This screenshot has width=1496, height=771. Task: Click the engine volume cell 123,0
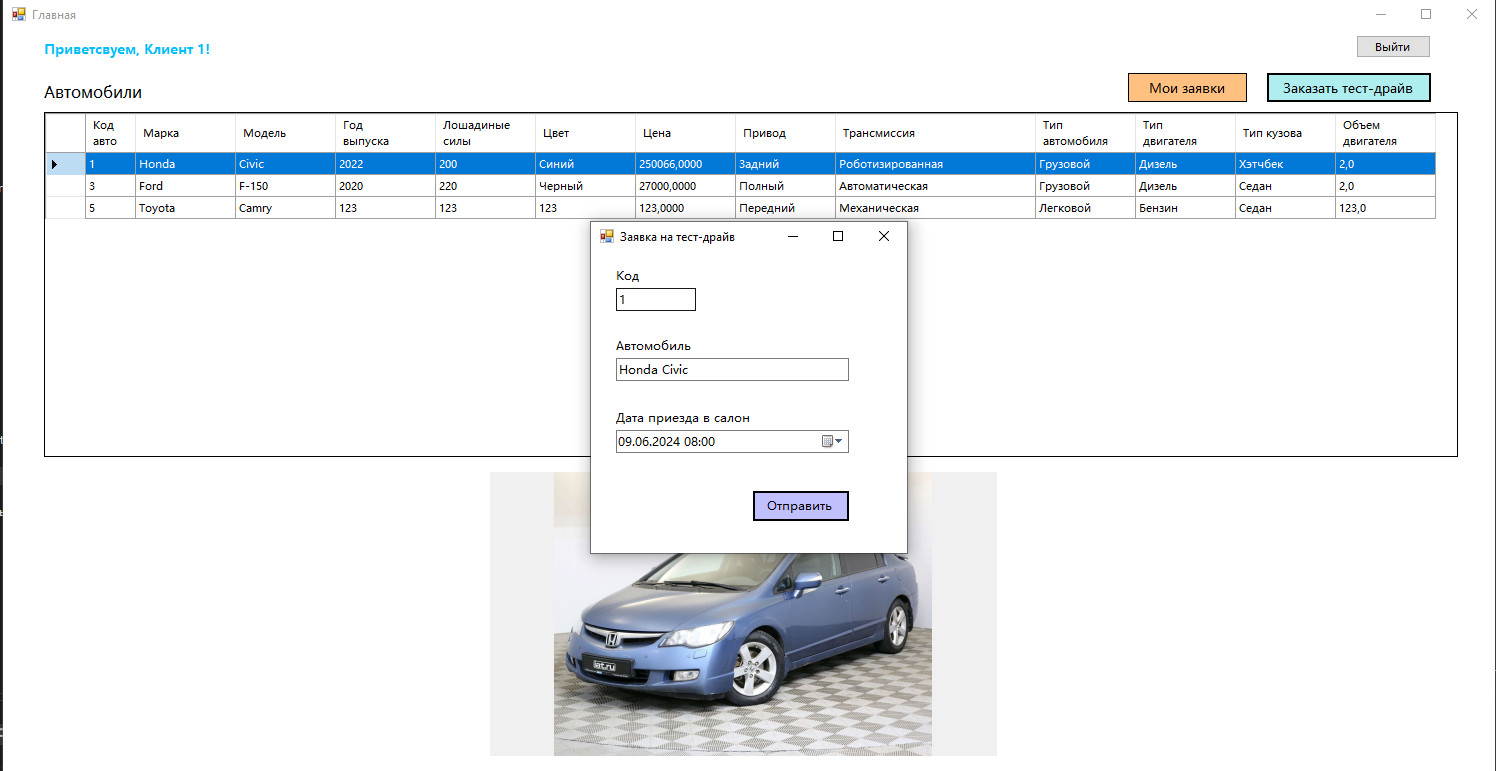point(1385,208)
